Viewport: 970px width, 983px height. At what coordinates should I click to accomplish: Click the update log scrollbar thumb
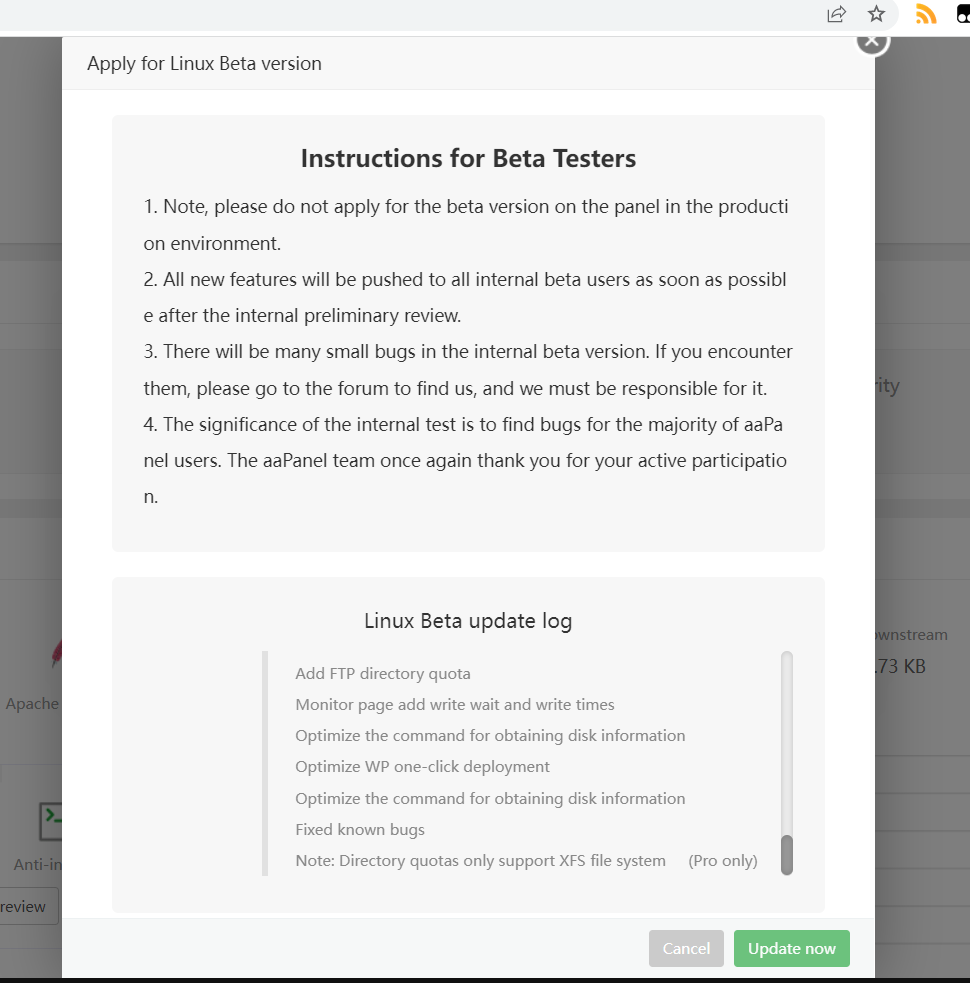click(x=787, y=855)
